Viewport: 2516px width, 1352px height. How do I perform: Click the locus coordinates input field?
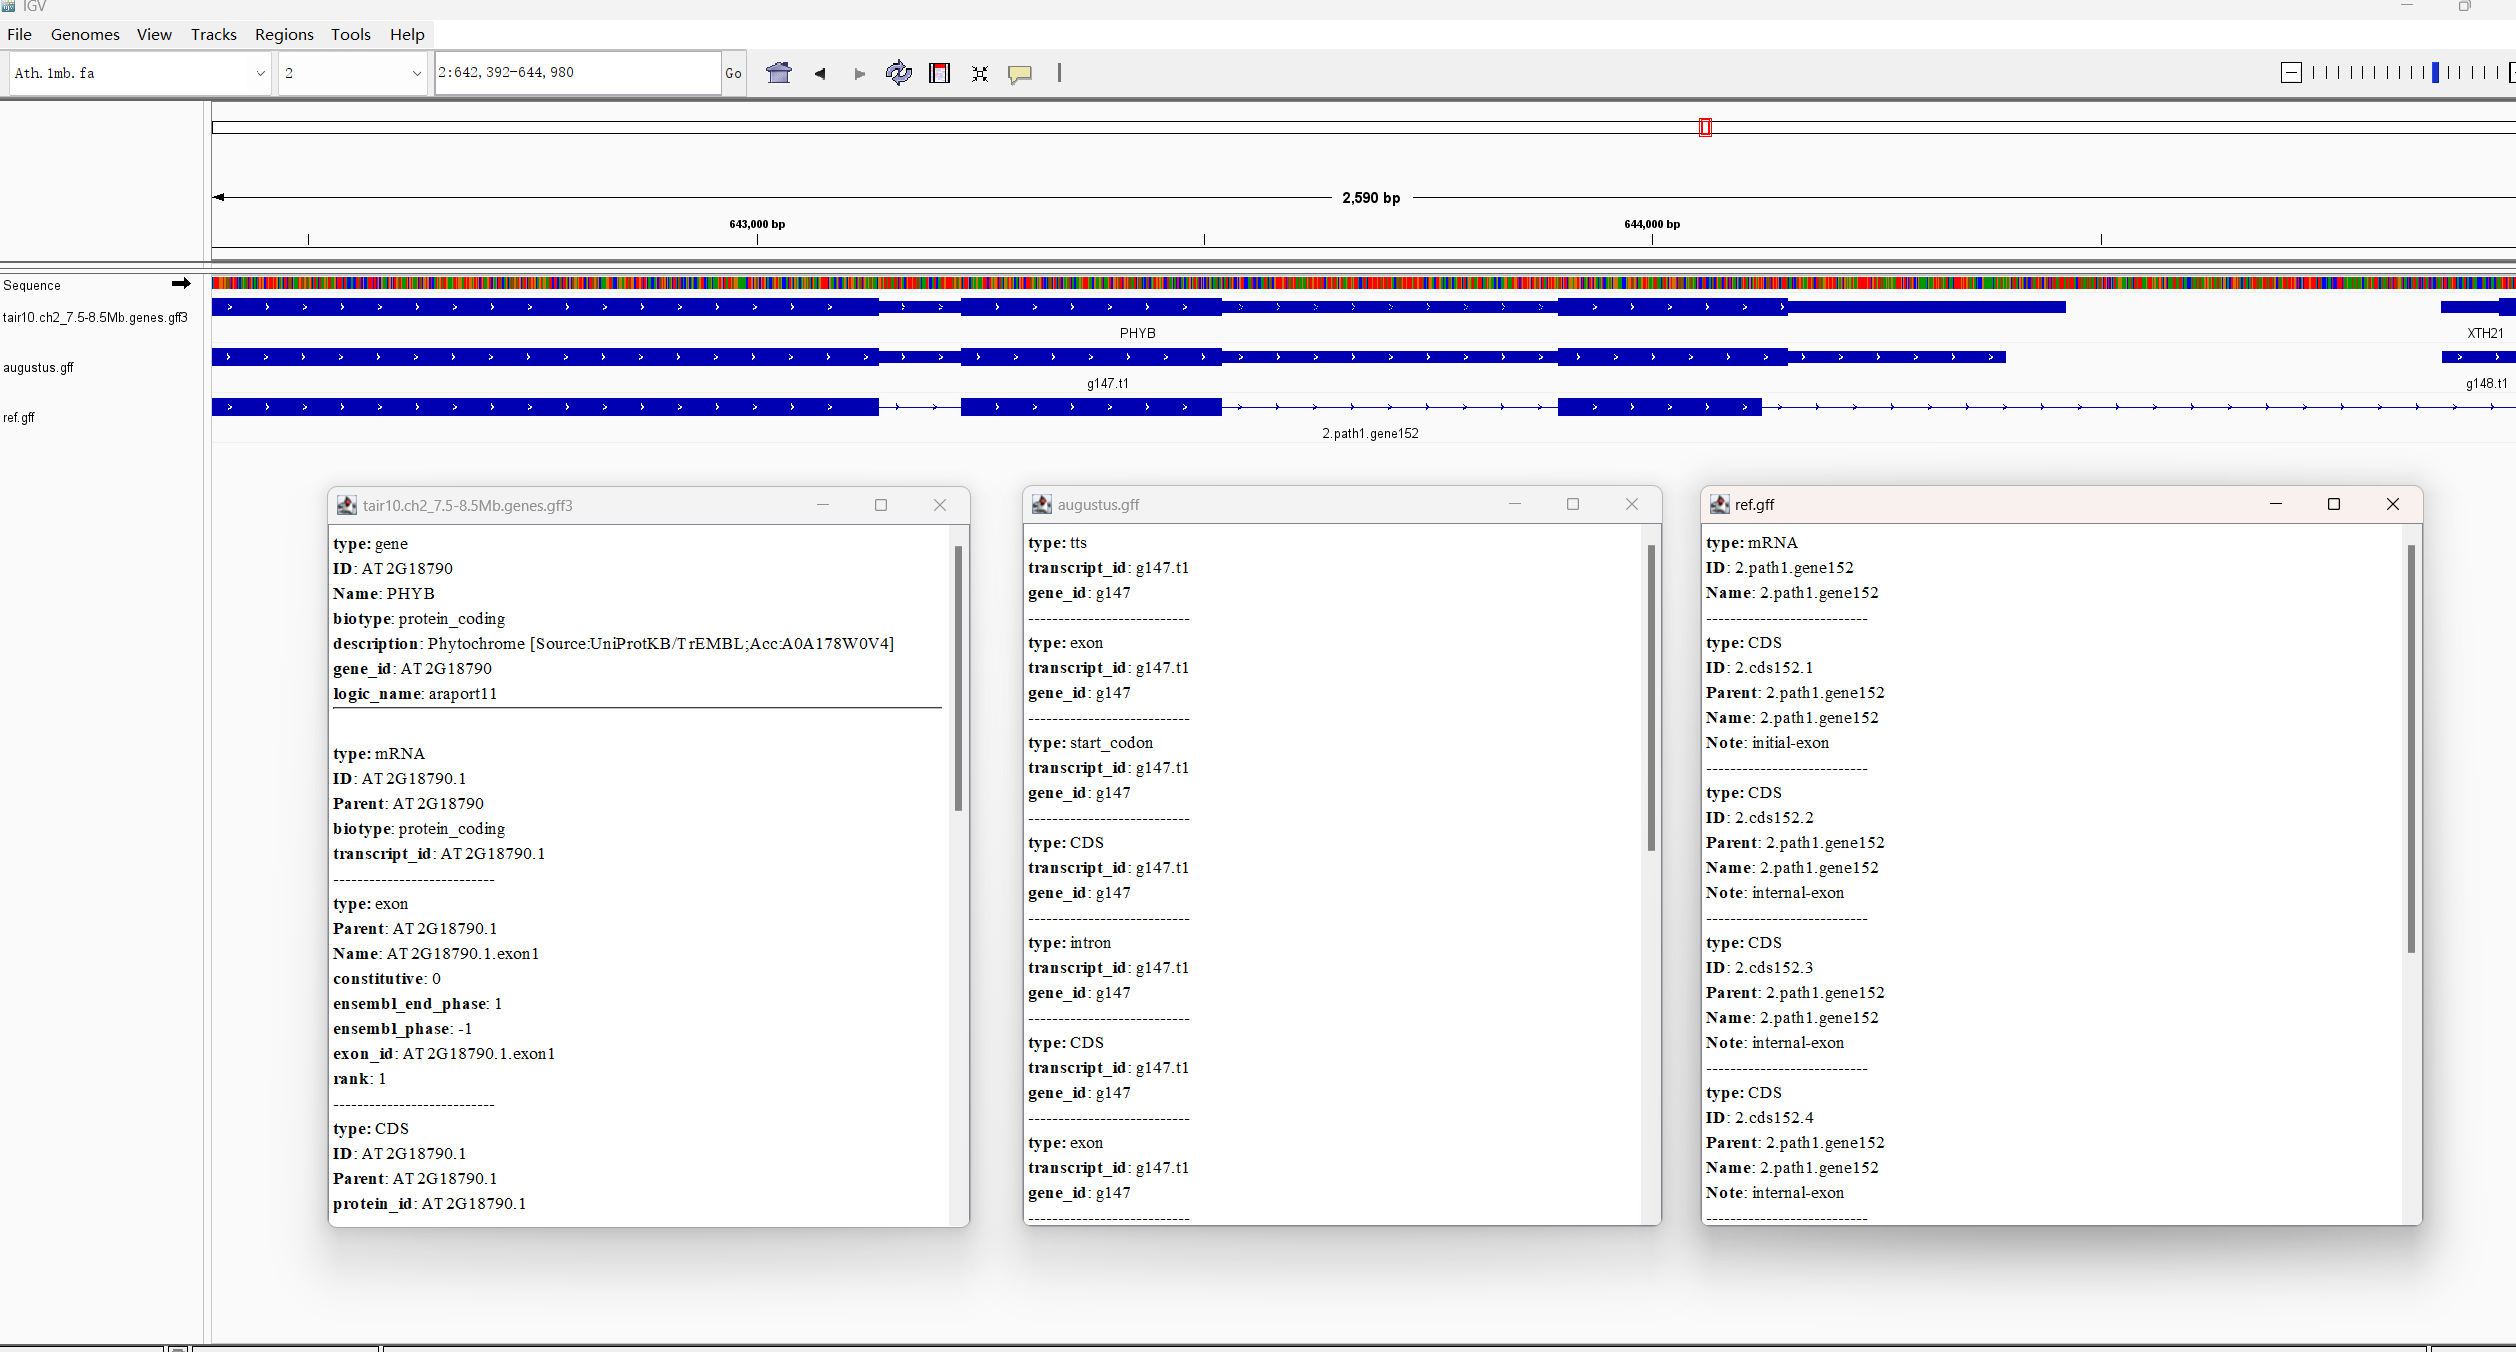tap(576, 73)
